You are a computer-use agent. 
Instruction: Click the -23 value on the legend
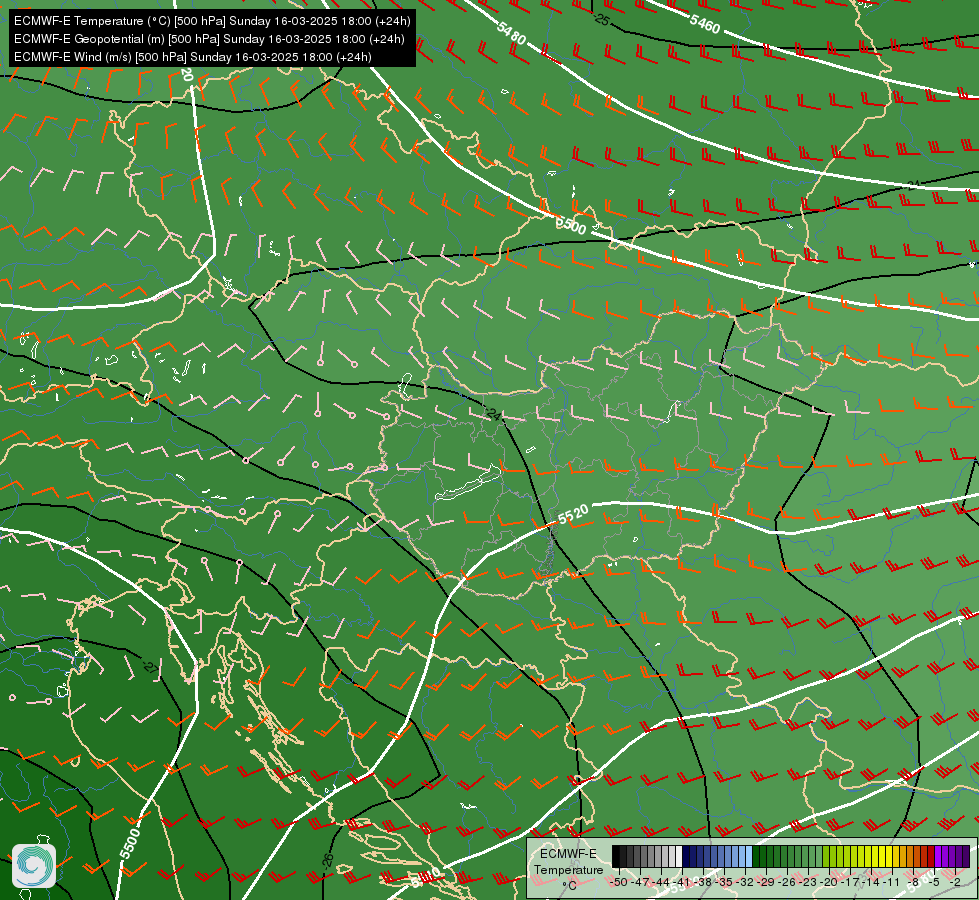808,883
